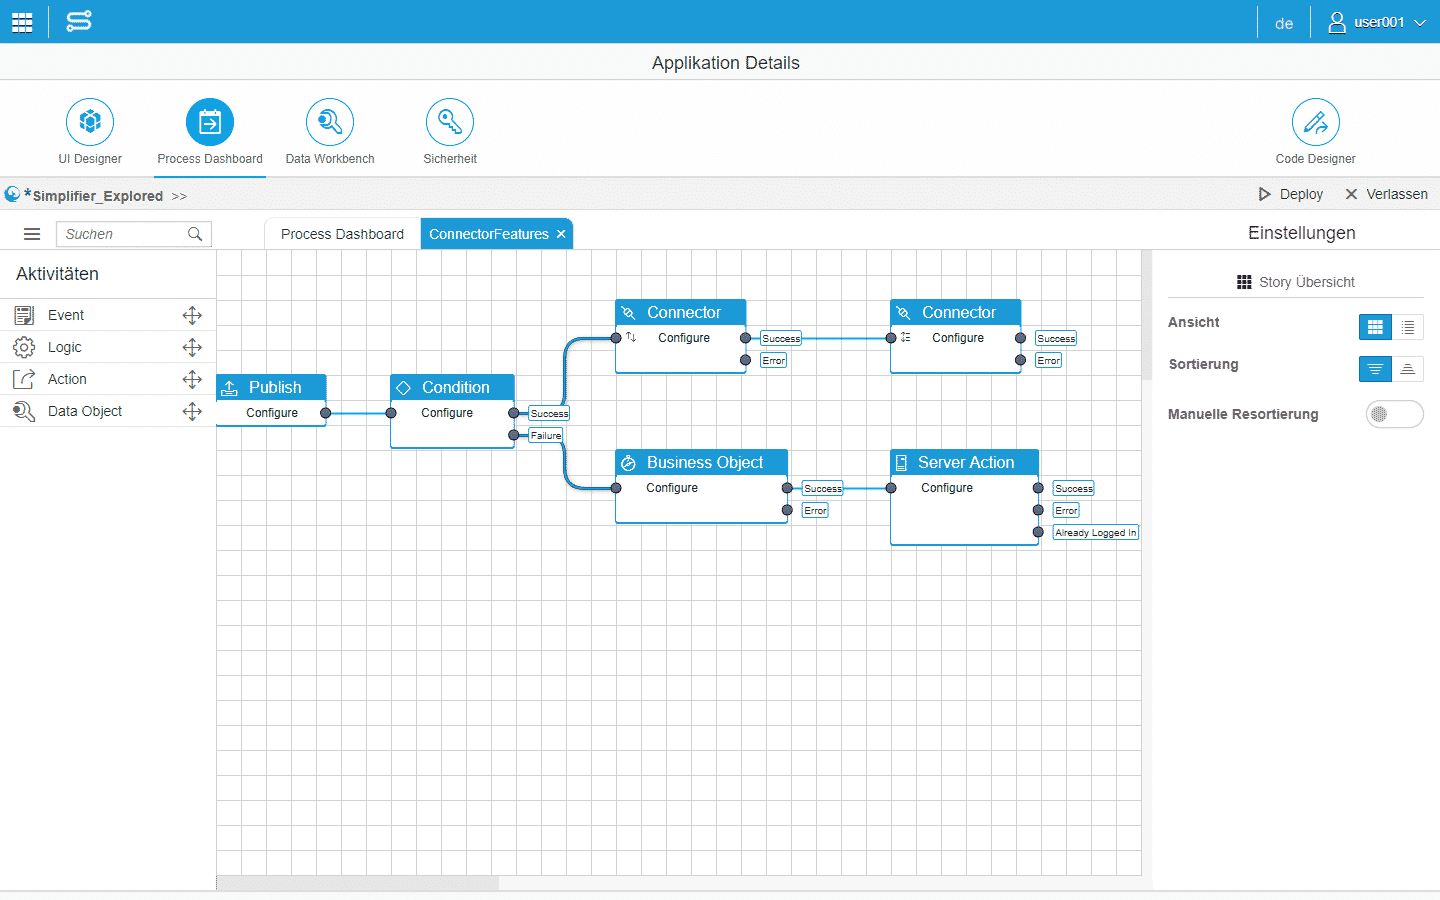Toggle the Manuelle Resortierung switch
This screenshot has height=900, width=1440.
coord(1394,414)
